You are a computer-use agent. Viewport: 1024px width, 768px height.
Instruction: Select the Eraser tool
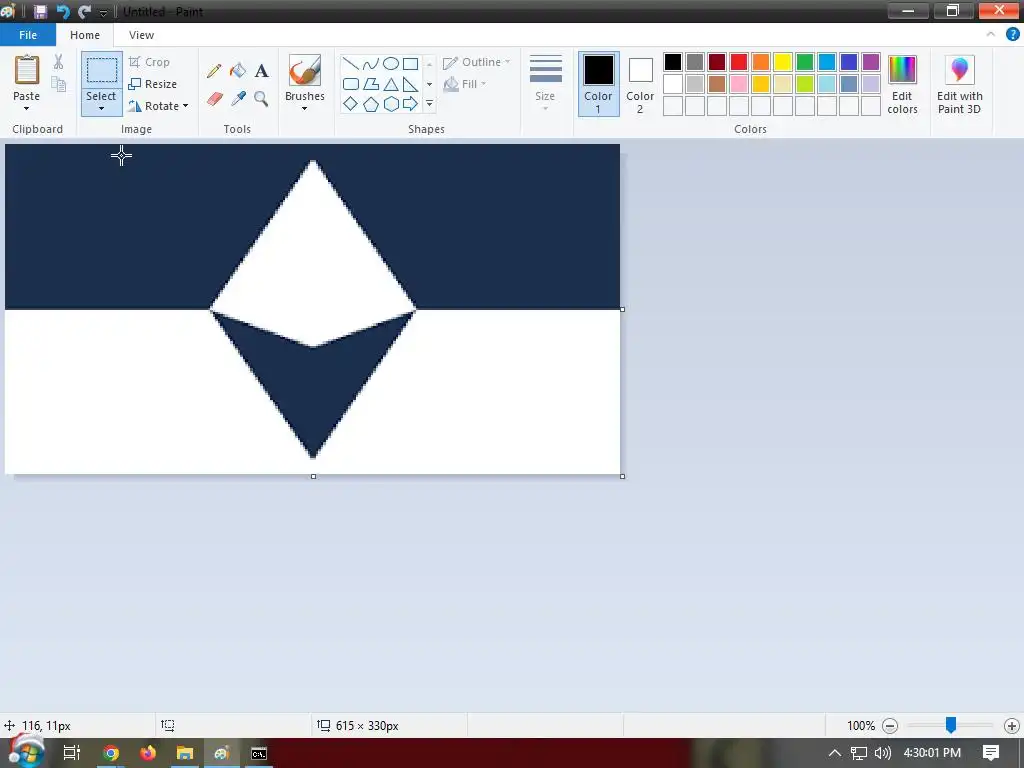coord(214,99)
